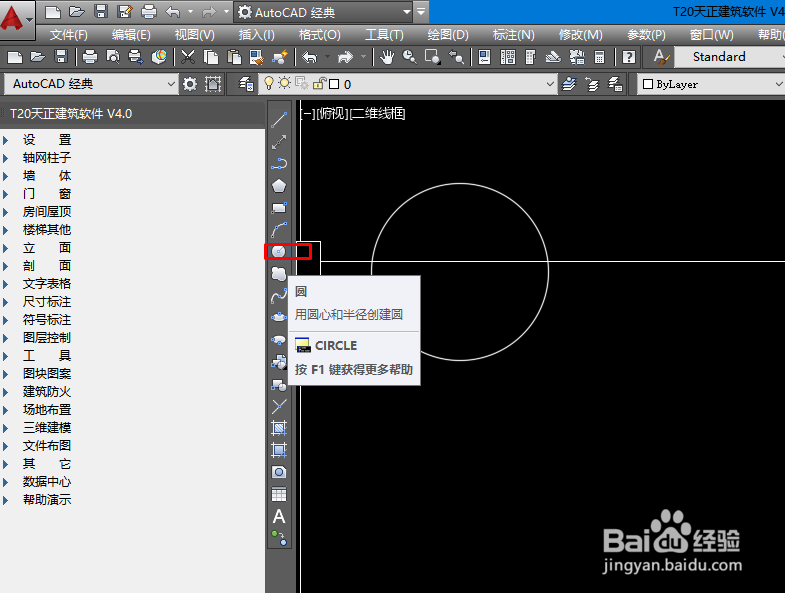Activate the Pan hand tool
The image size is (785, 593).
click(386, 57)
